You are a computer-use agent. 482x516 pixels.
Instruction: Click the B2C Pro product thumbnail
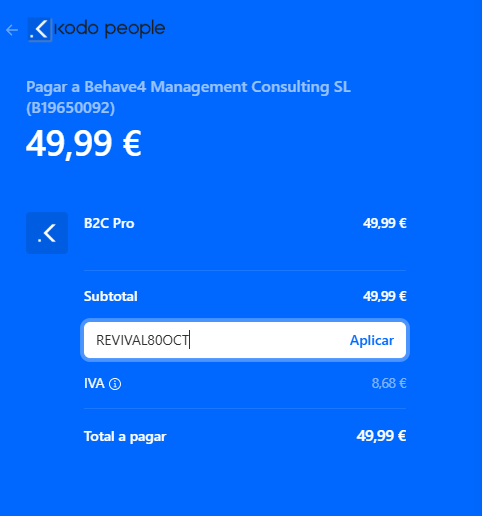click(47, 233)
